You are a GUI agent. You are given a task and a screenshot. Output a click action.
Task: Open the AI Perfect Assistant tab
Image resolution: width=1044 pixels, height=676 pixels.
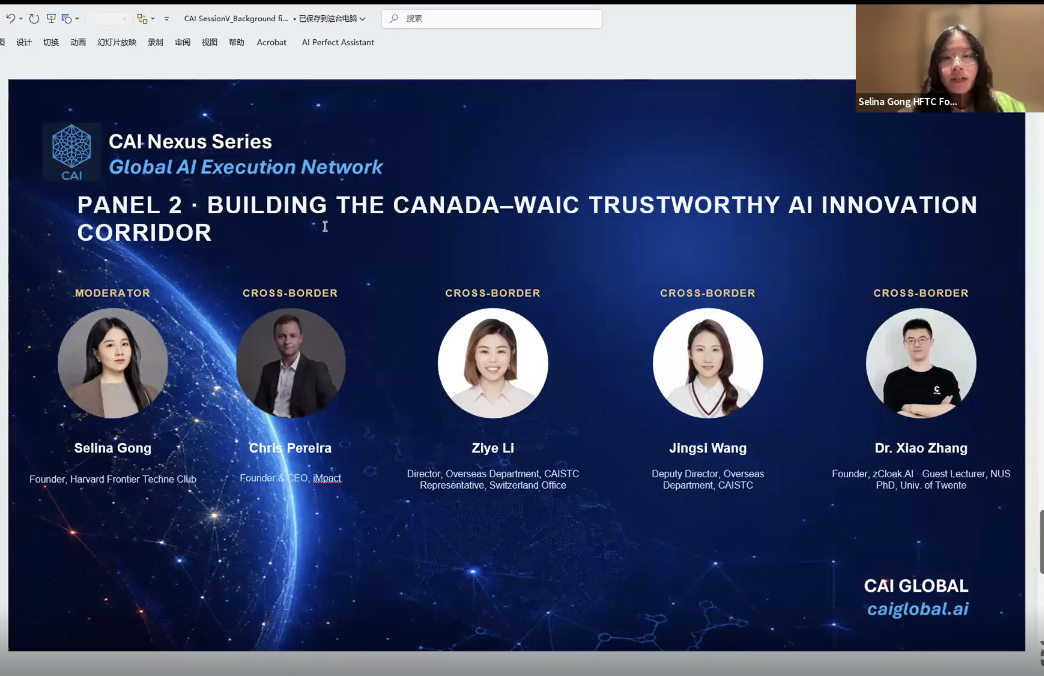click(338, 42)
